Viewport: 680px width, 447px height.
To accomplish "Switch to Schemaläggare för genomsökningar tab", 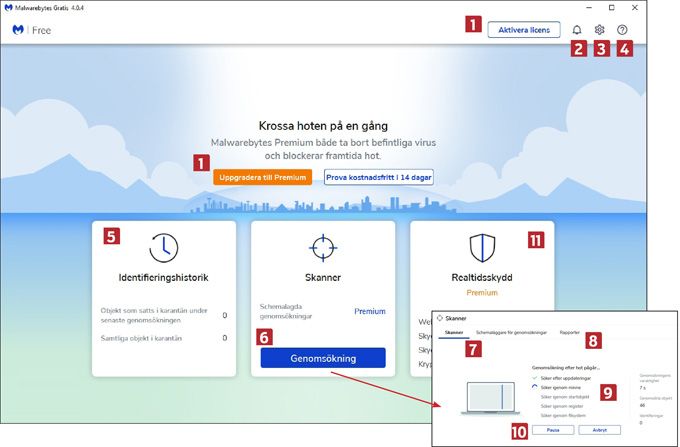I will point(512,333).
